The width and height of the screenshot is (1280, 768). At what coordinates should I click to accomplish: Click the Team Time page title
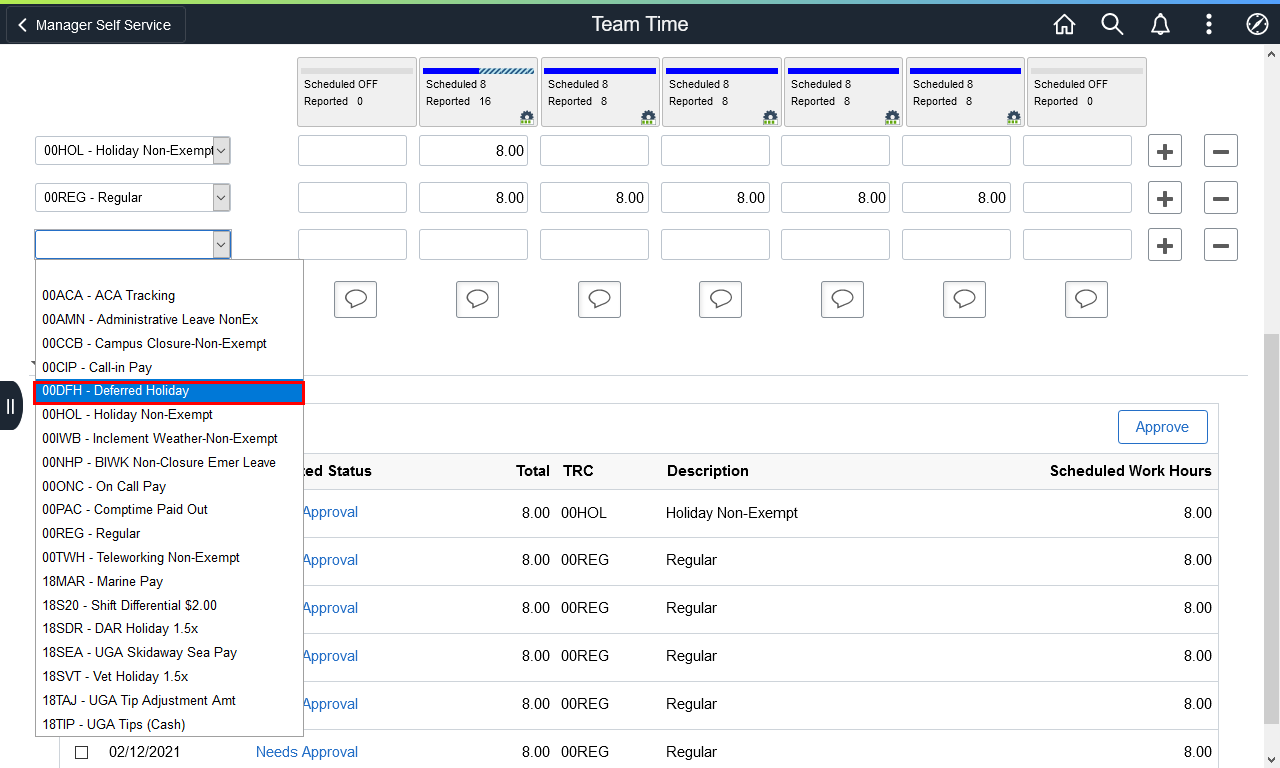pos(640,24)
